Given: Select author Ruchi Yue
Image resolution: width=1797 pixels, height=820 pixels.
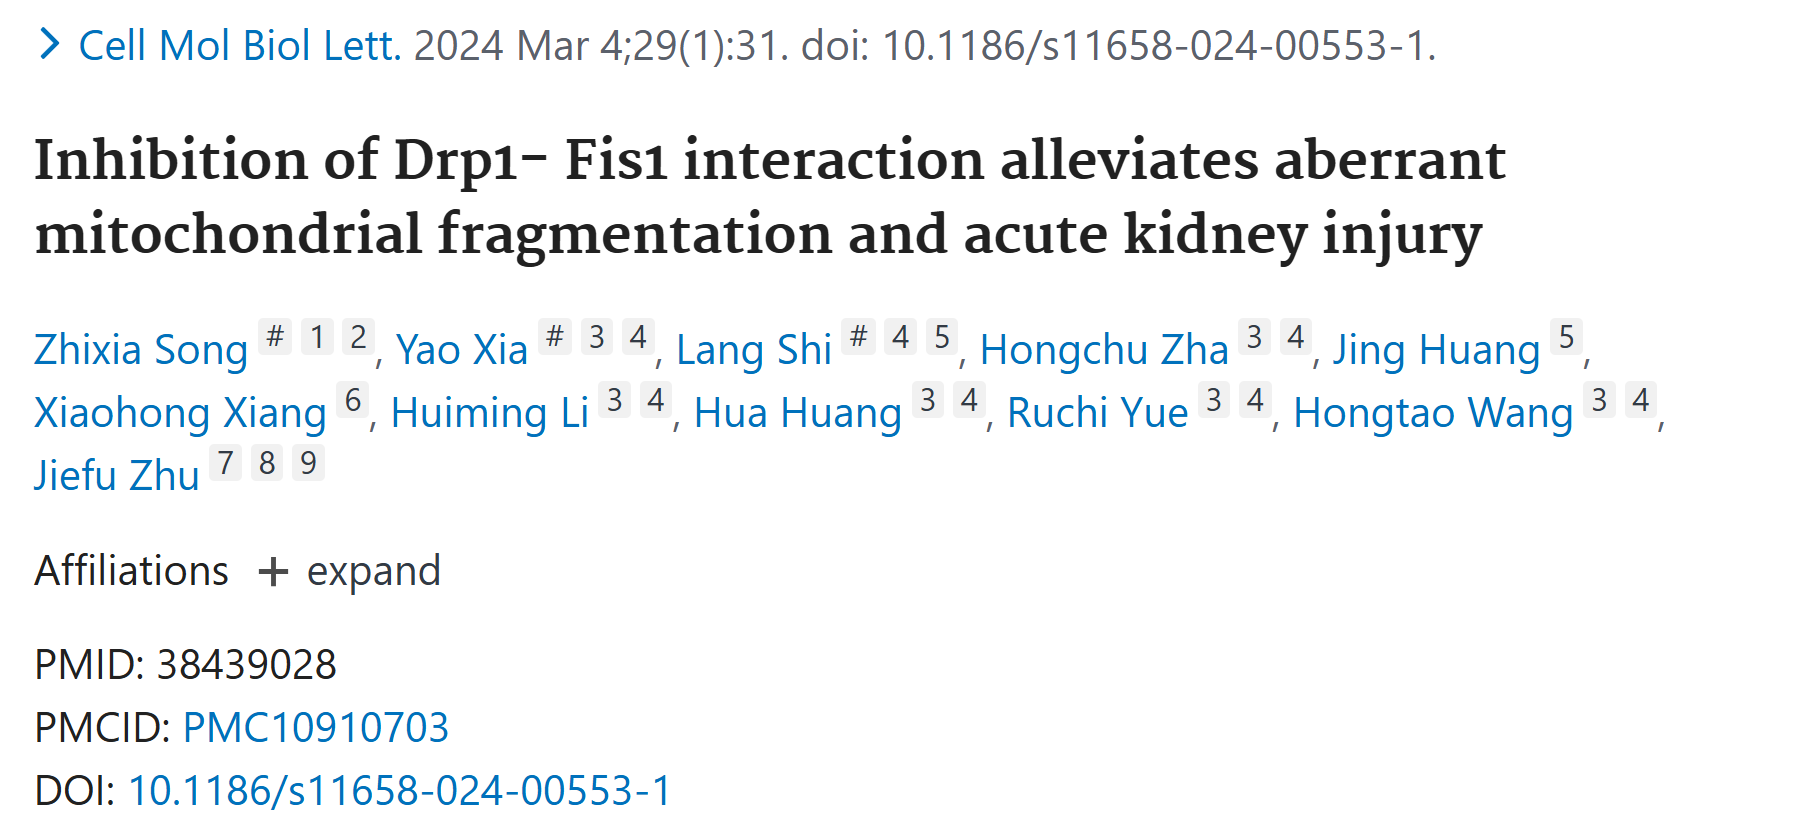Looking at the screenshot, I should click(1098, 413).
